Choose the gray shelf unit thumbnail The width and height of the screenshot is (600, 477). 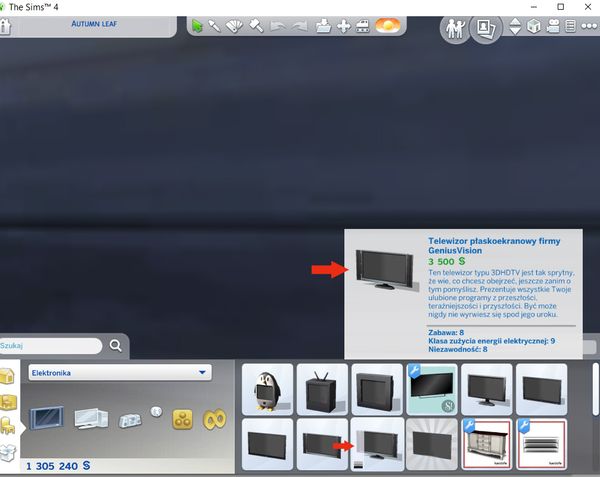pos(541,444)
